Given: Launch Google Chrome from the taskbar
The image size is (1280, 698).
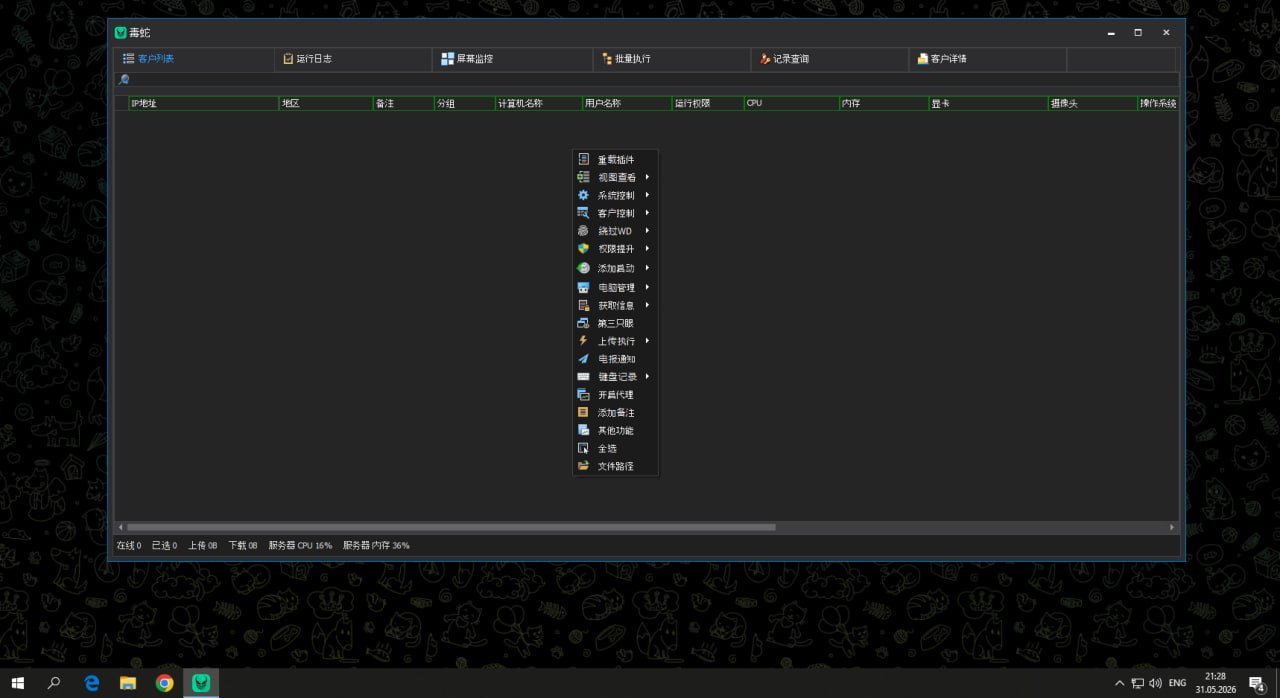Looking at the screenshot, I should [165, 683].
